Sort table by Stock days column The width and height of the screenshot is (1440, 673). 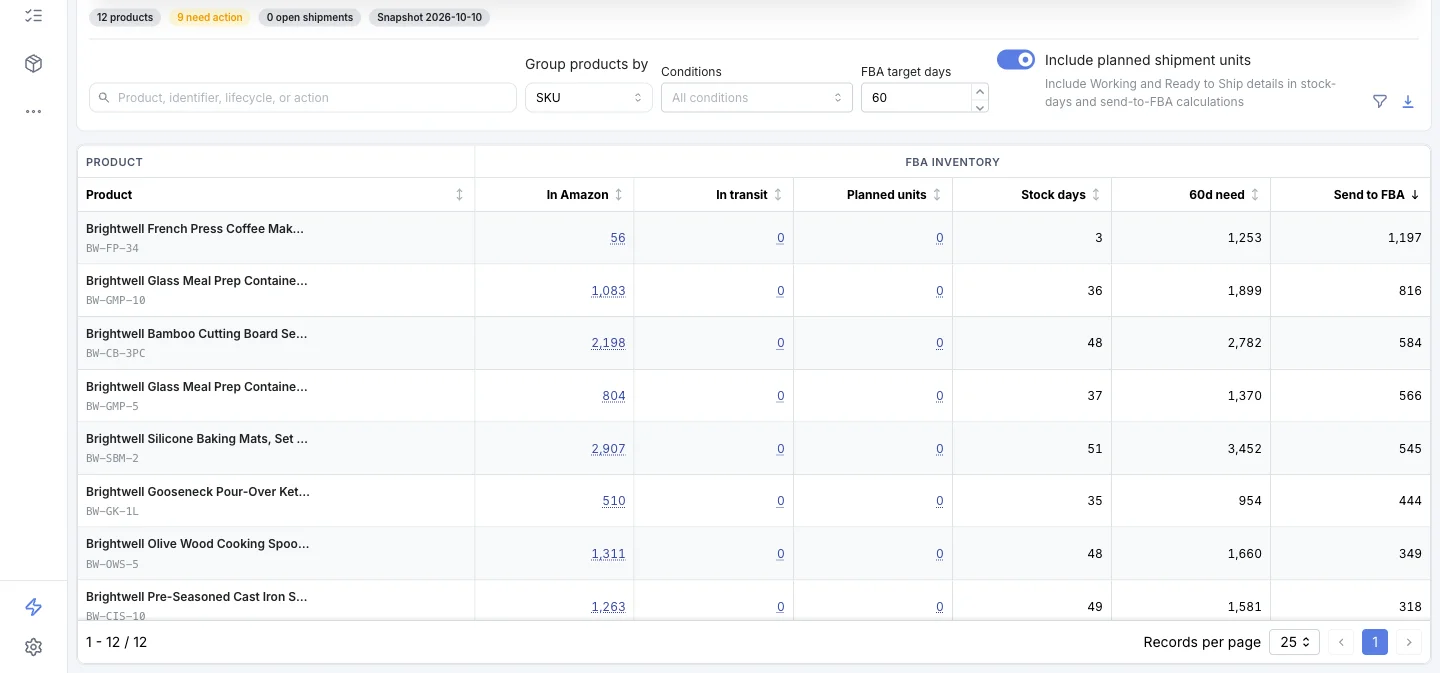[1096, 195]
